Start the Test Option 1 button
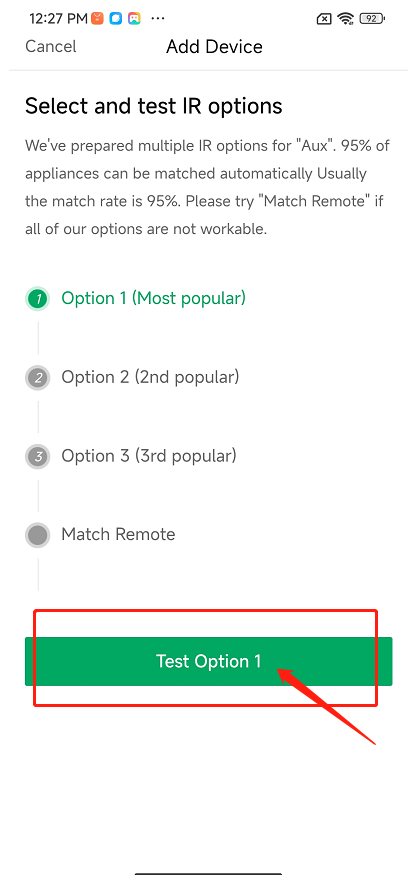Image resolution: width=418 pixels, height=885 pixels. point(208,661)
